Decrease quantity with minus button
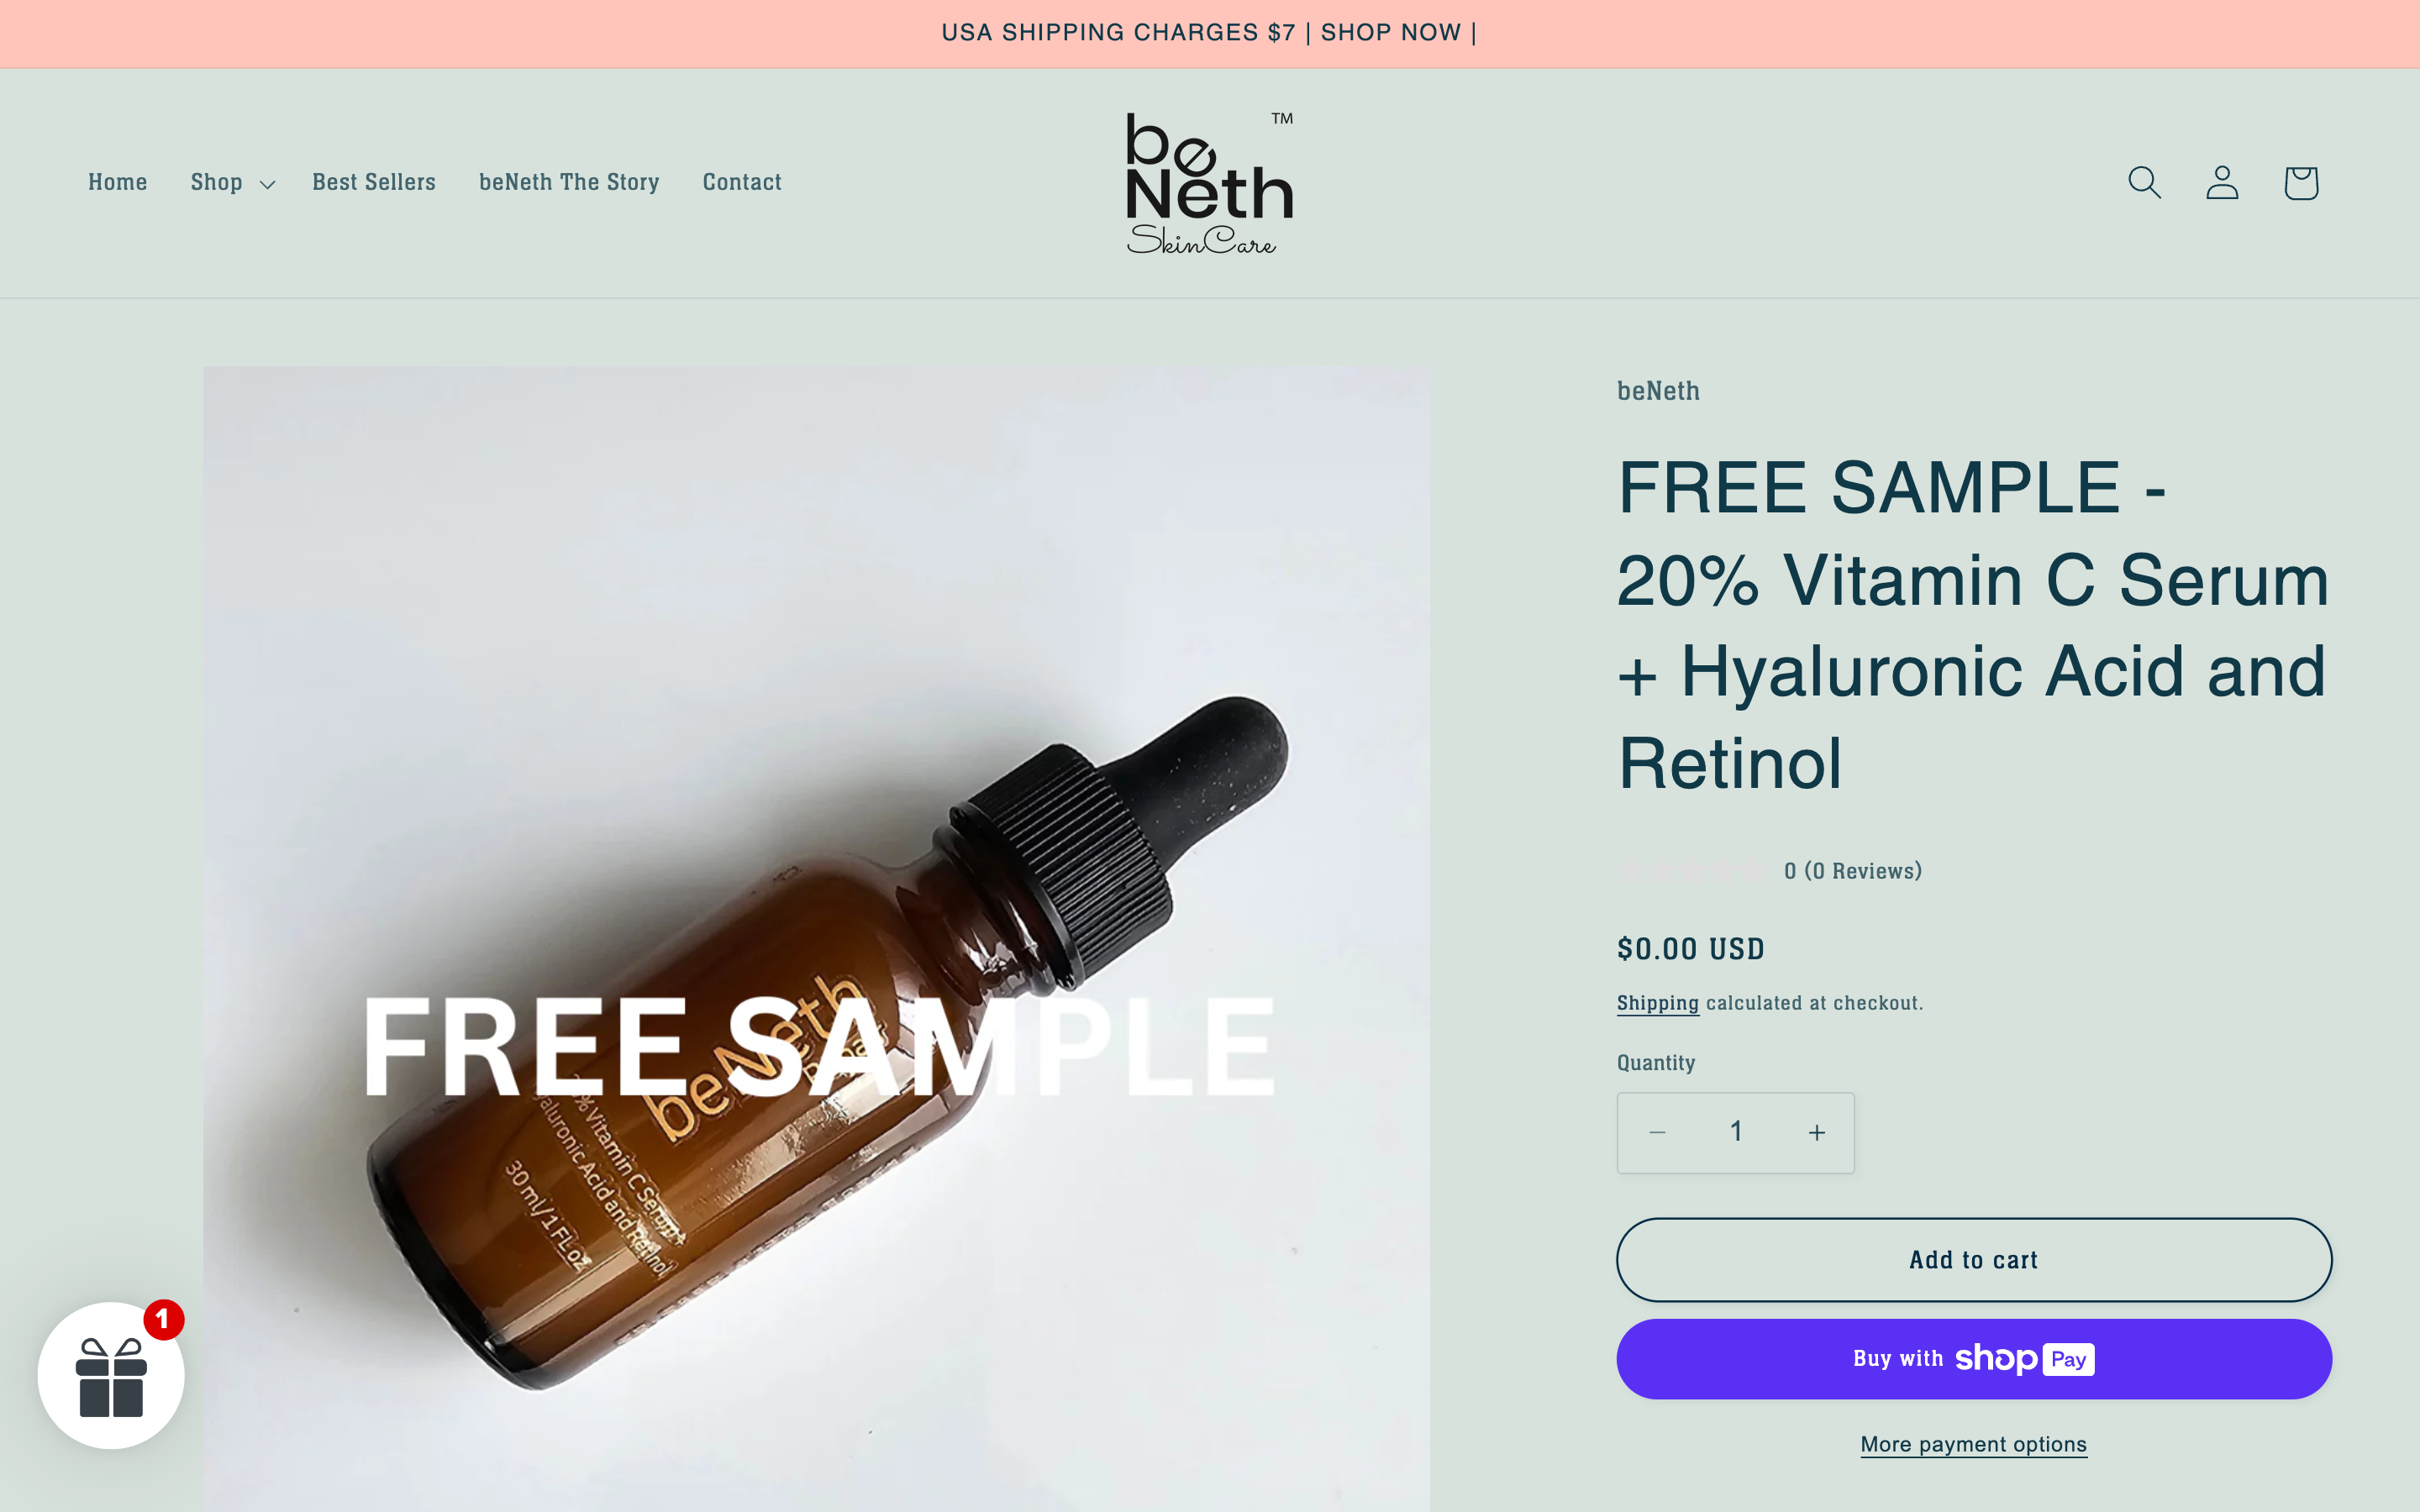 [x=1657, y=1132]
